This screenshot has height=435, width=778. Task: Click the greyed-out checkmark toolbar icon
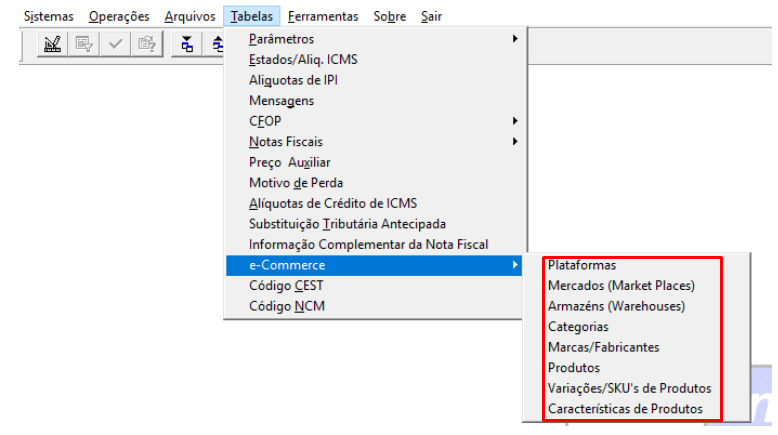click(x=114, y=44)
